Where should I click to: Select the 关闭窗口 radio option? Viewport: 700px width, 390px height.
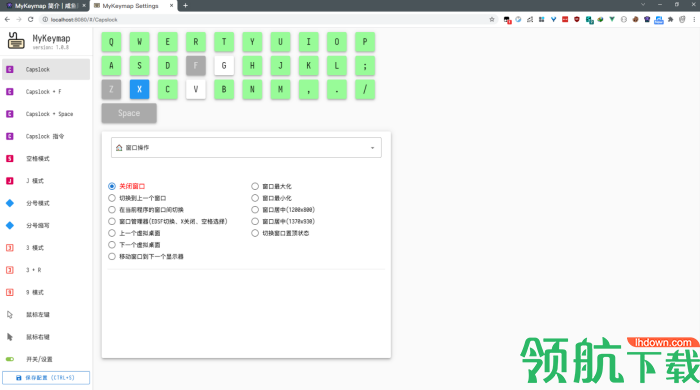(x=112, y=186)
